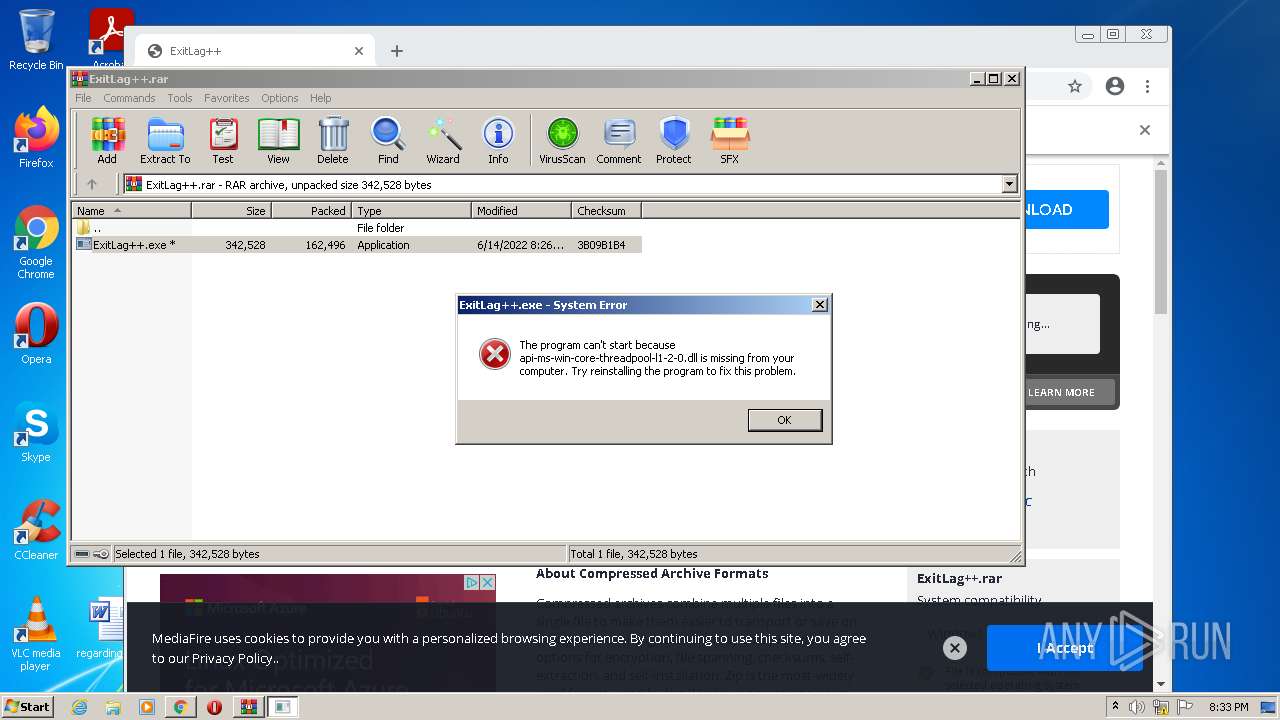Viewport: 1280px width, 720px height.
Task: Click Internet Explorer taskbar icon
Action: tap(79, 707)
